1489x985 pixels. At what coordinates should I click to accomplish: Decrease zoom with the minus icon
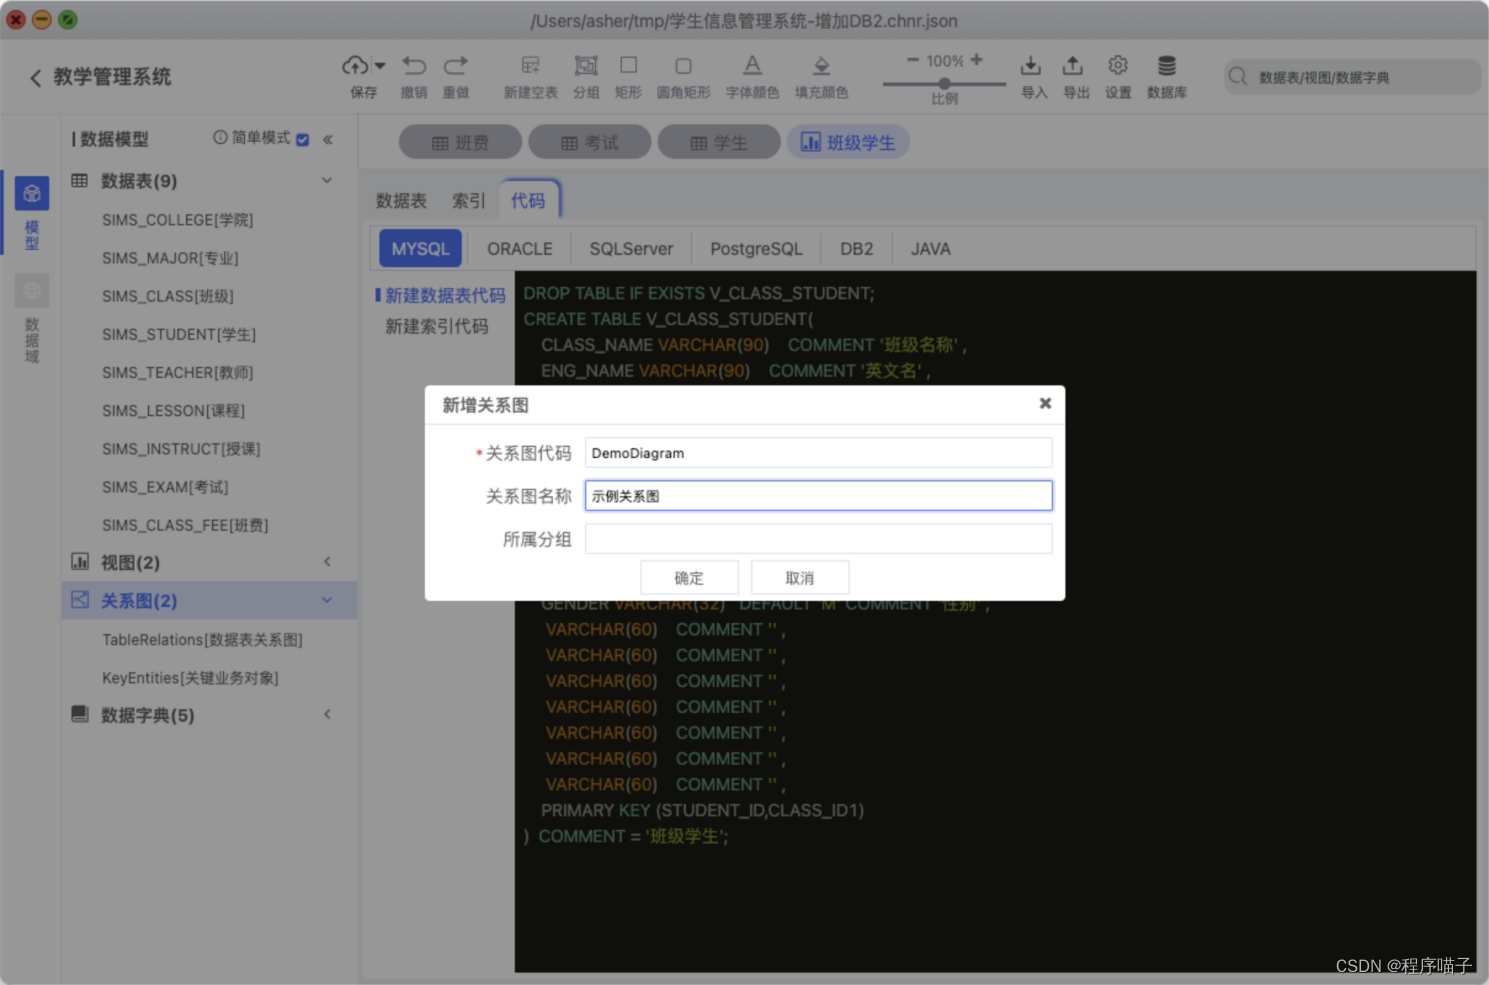point(912,60)
